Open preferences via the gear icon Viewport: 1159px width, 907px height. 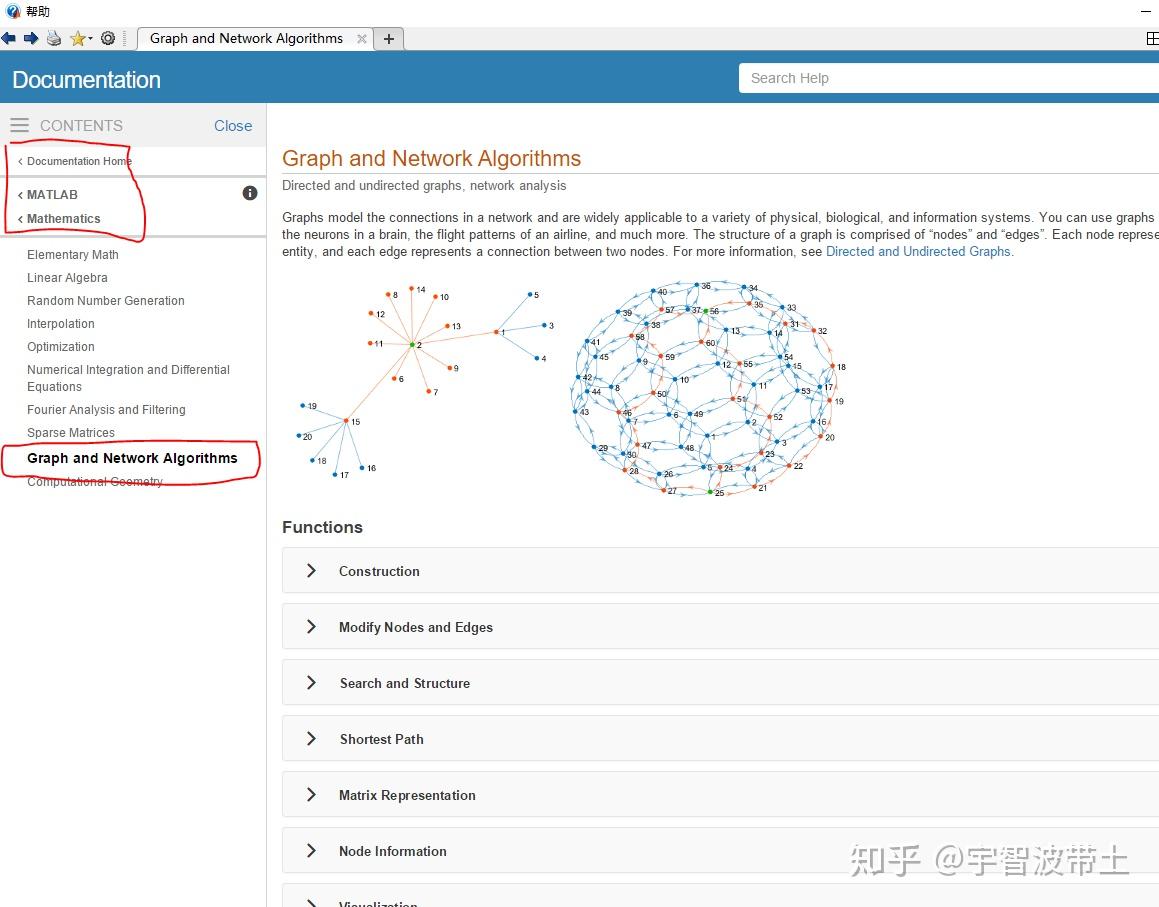pyautogui.click(x=108, y=38)
